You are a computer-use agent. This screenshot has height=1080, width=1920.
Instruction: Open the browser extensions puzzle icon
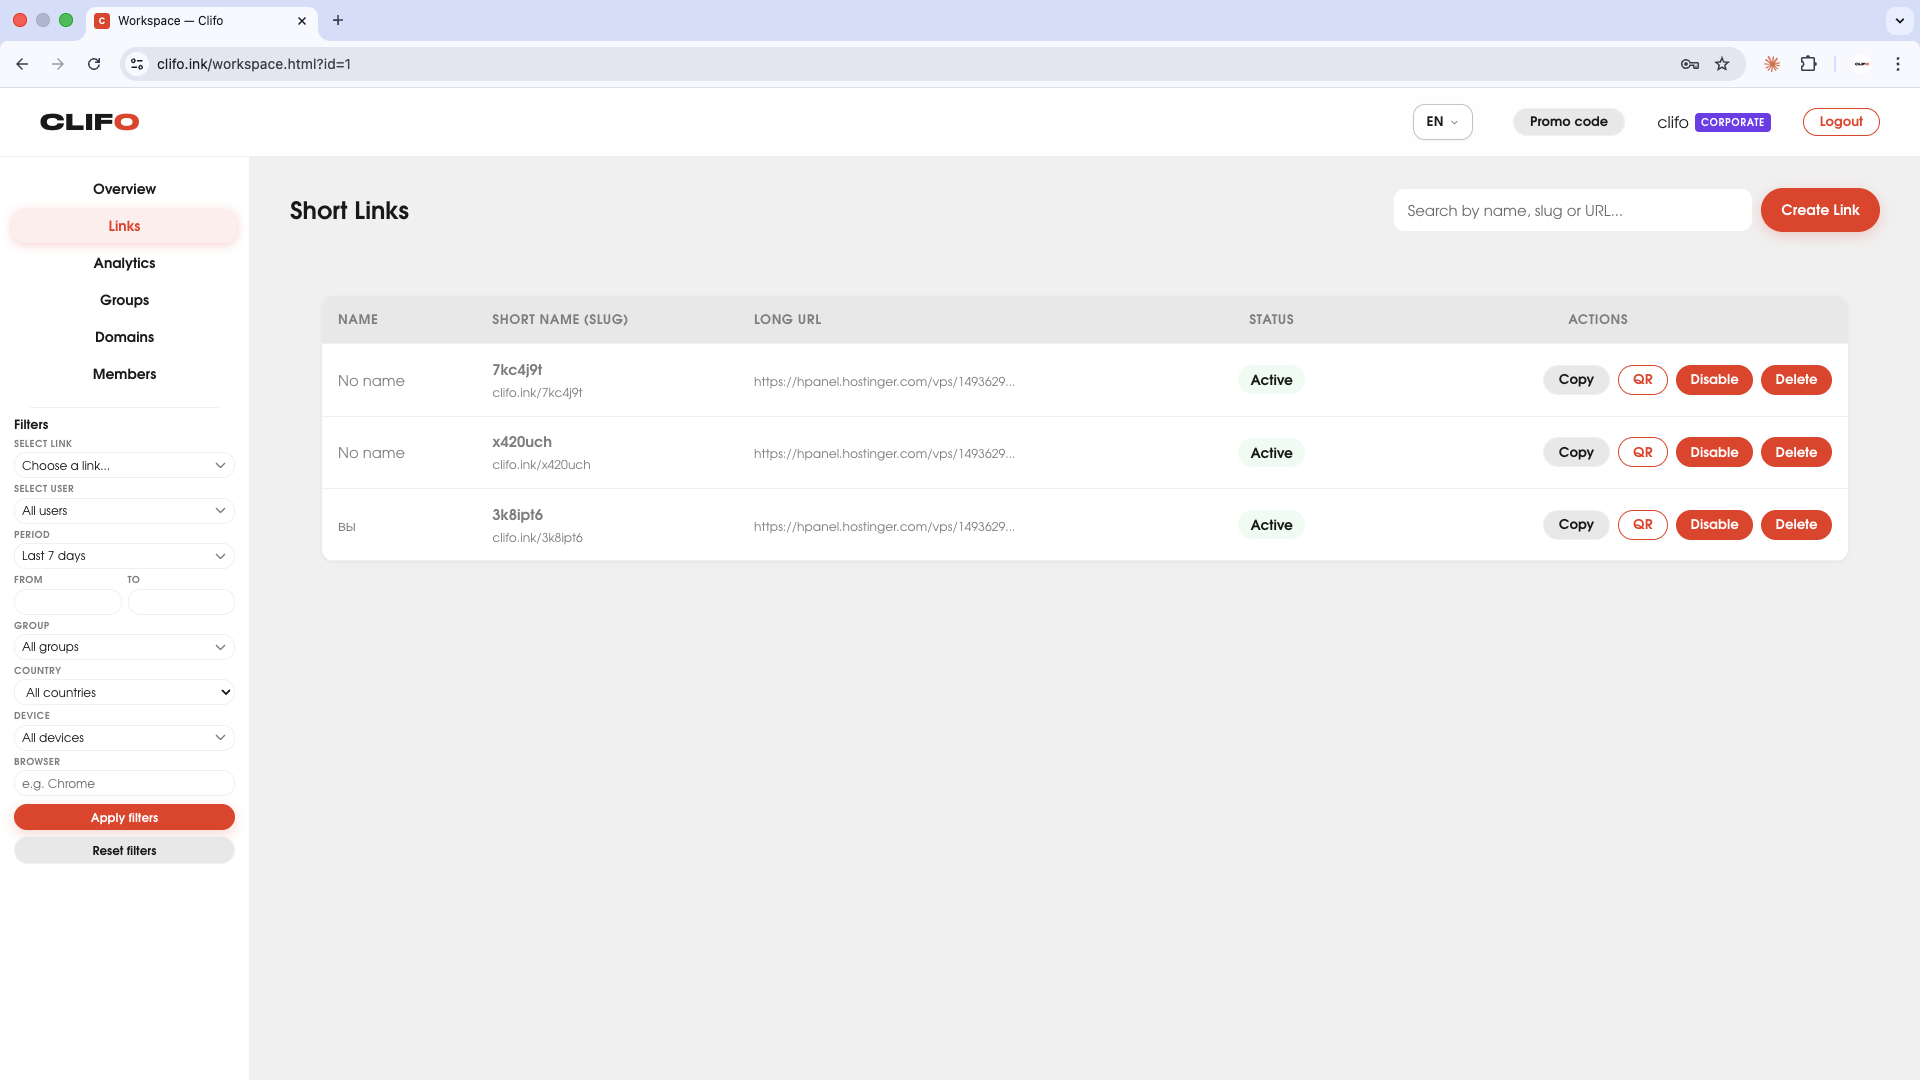[x=1808, y=64]
